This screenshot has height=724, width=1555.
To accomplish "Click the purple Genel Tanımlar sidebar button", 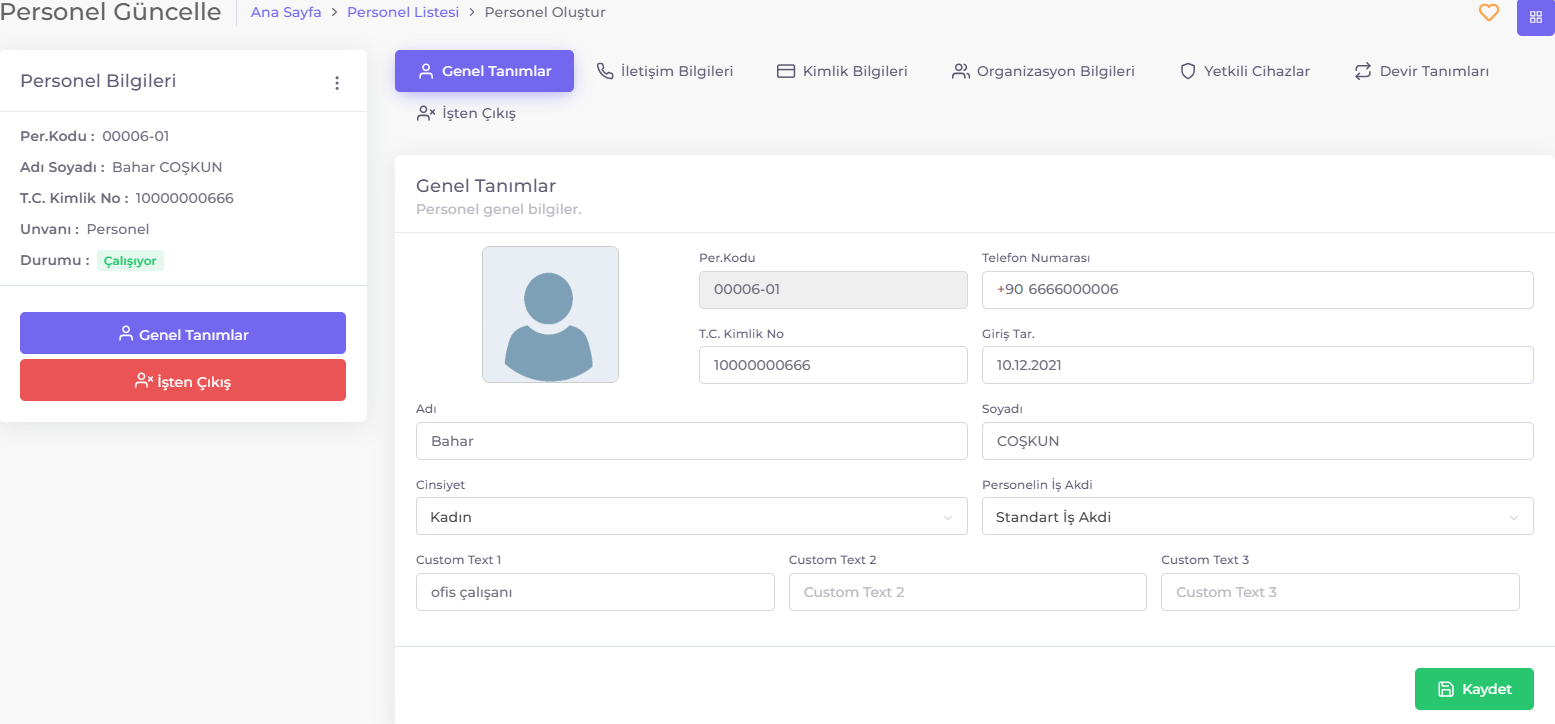I will coord(183,333).
